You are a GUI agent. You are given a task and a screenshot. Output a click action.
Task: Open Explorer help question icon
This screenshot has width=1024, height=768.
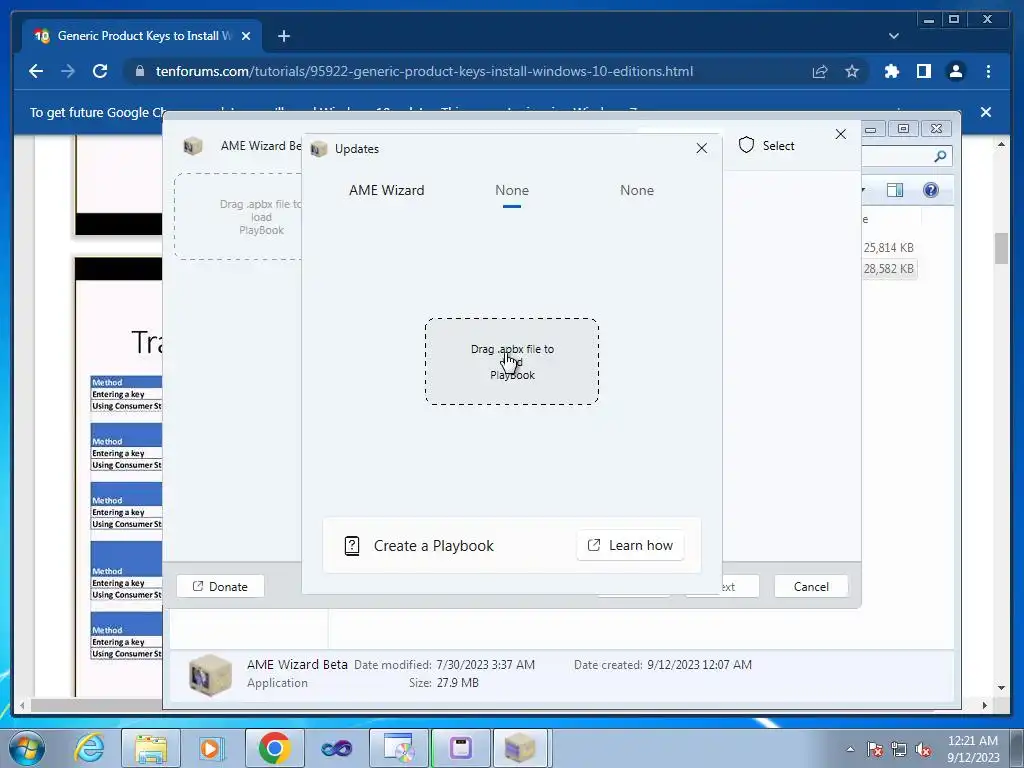(x=931, y=190)
